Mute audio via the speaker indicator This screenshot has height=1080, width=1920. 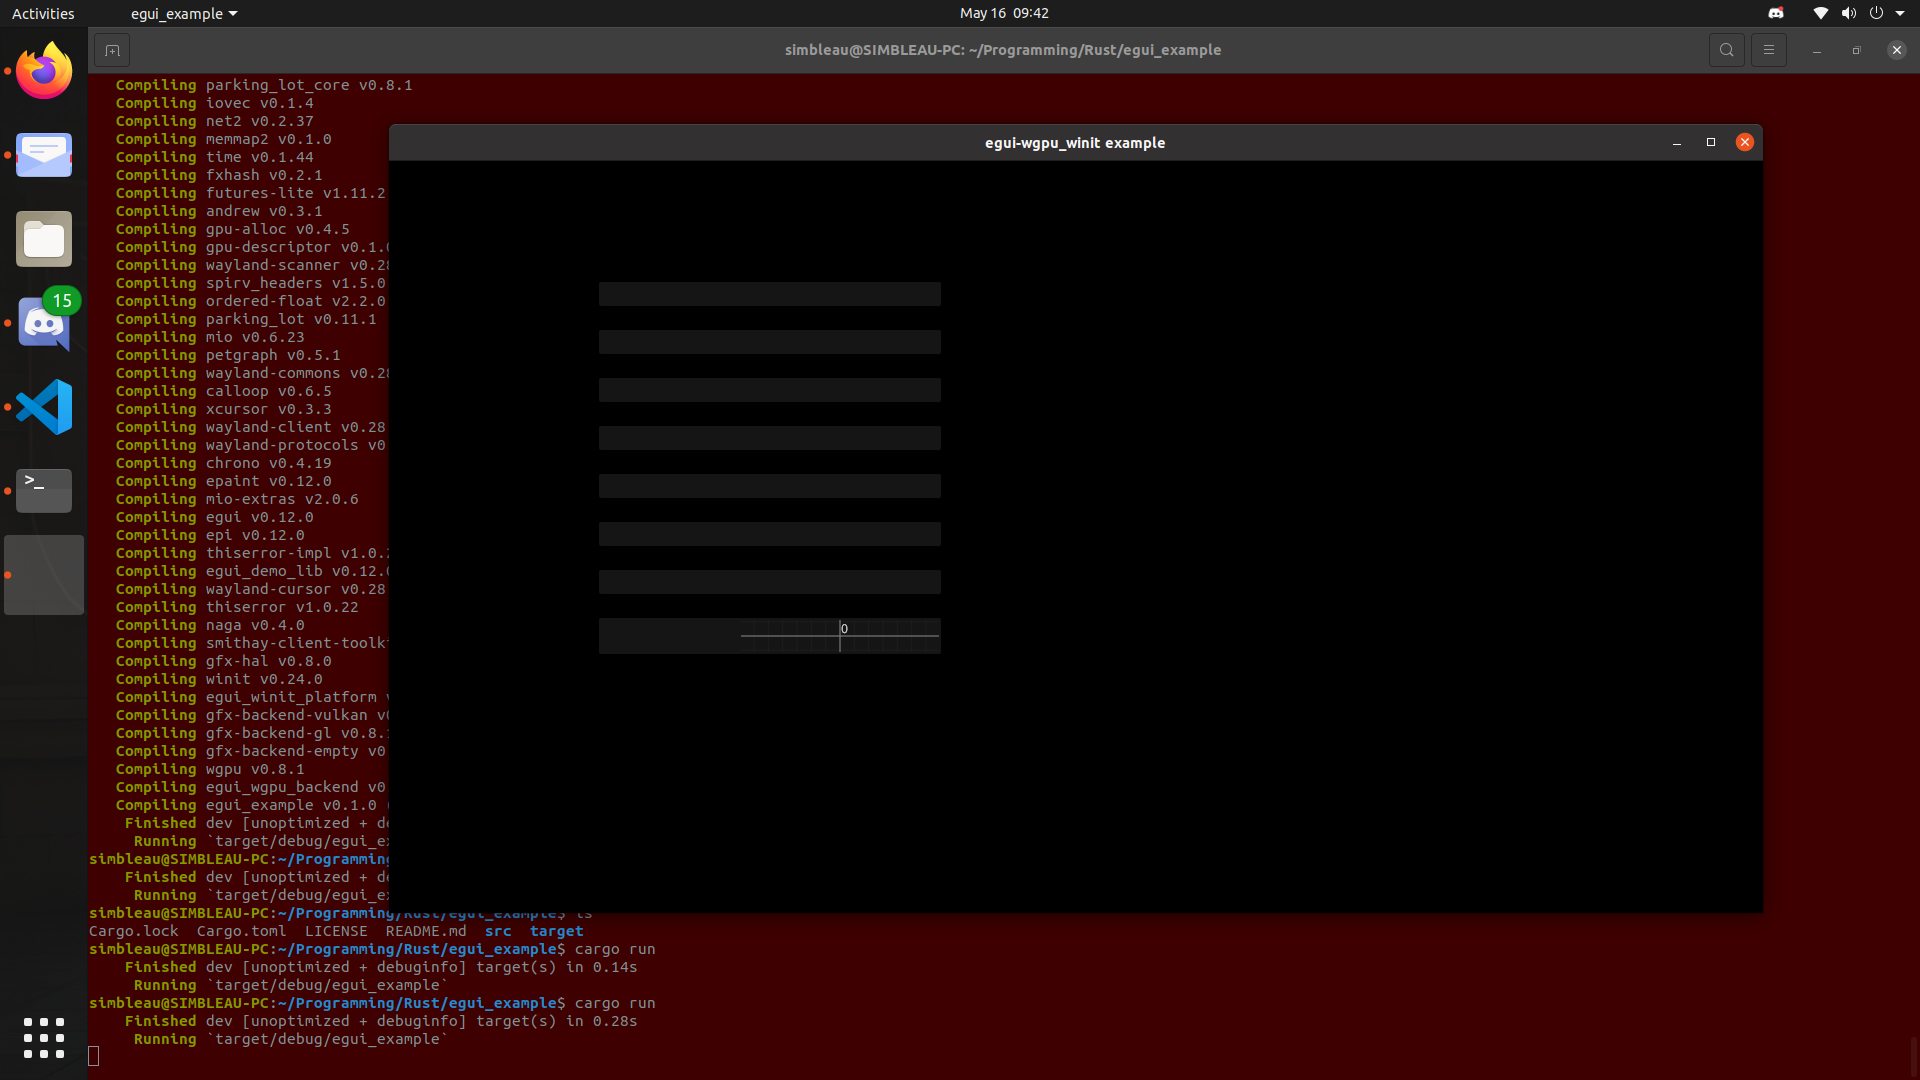[1849, 13]
